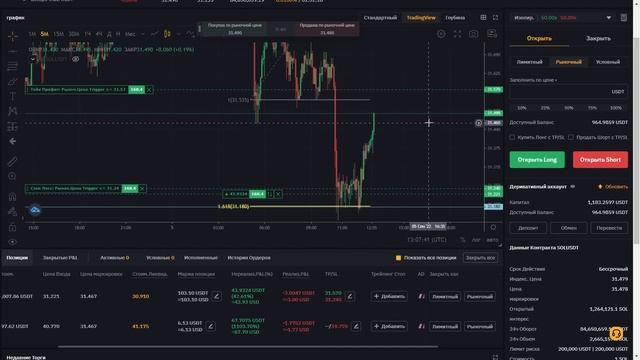This screenshot has height=360, width=640.
Task: Select the trend line drawing tool
Action: click(13, 51)
